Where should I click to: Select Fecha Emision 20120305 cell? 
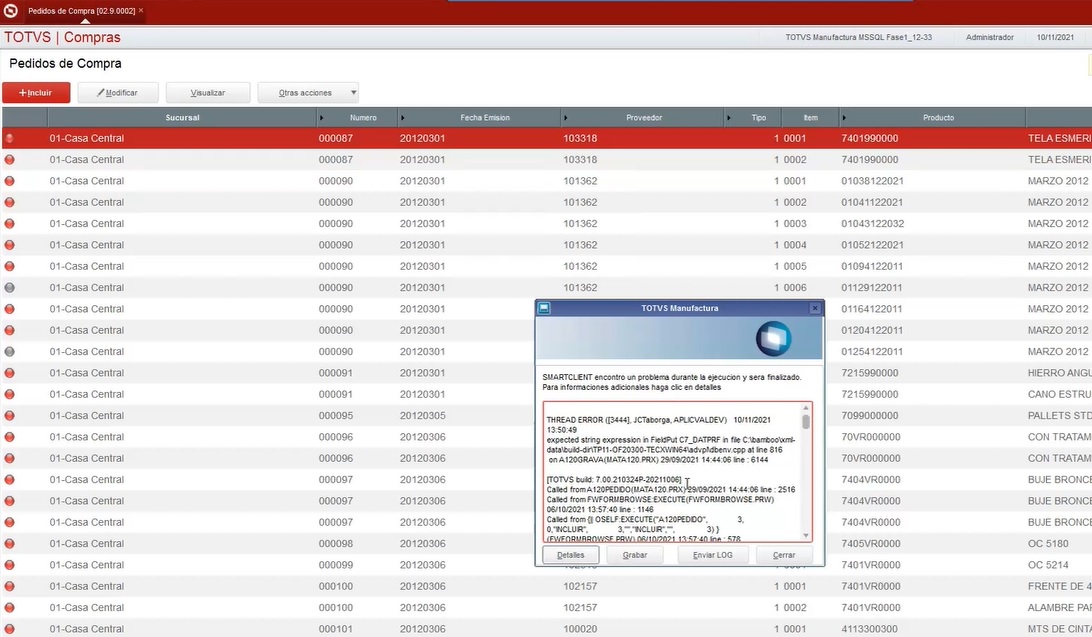(x=423, y=416)
